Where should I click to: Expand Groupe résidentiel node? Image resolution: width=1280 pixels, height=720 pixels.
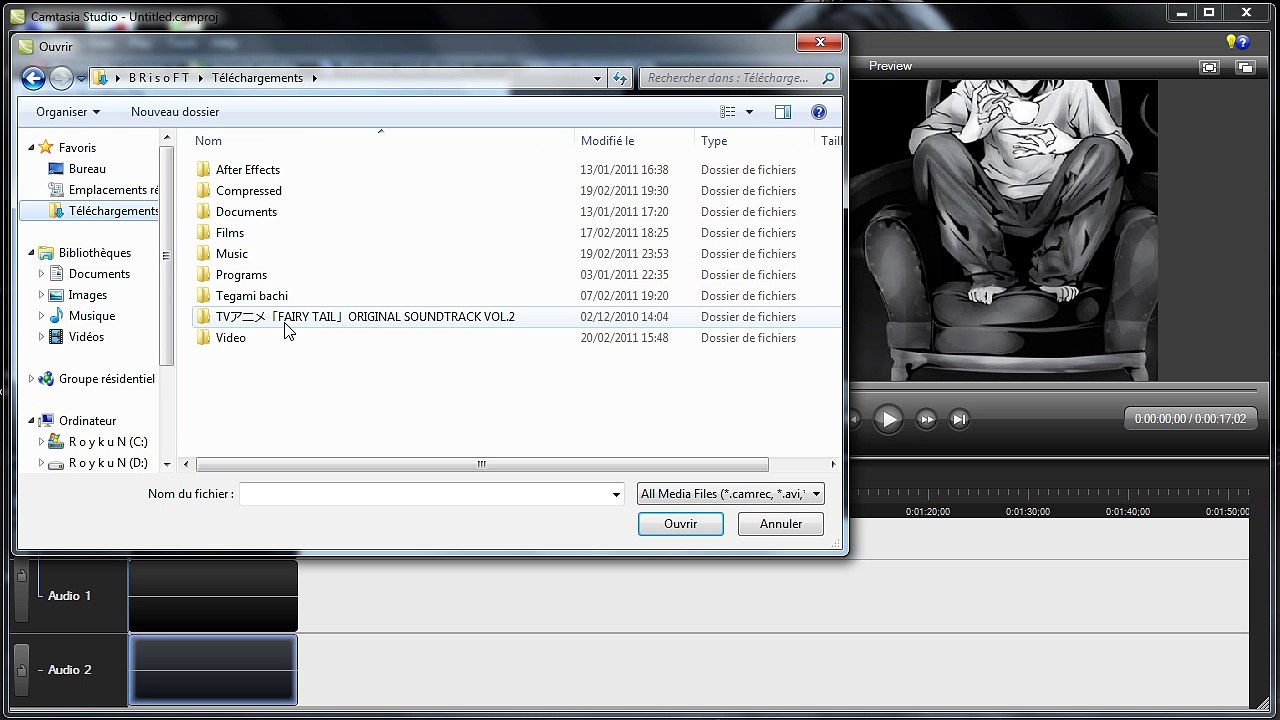pos(31,379)
